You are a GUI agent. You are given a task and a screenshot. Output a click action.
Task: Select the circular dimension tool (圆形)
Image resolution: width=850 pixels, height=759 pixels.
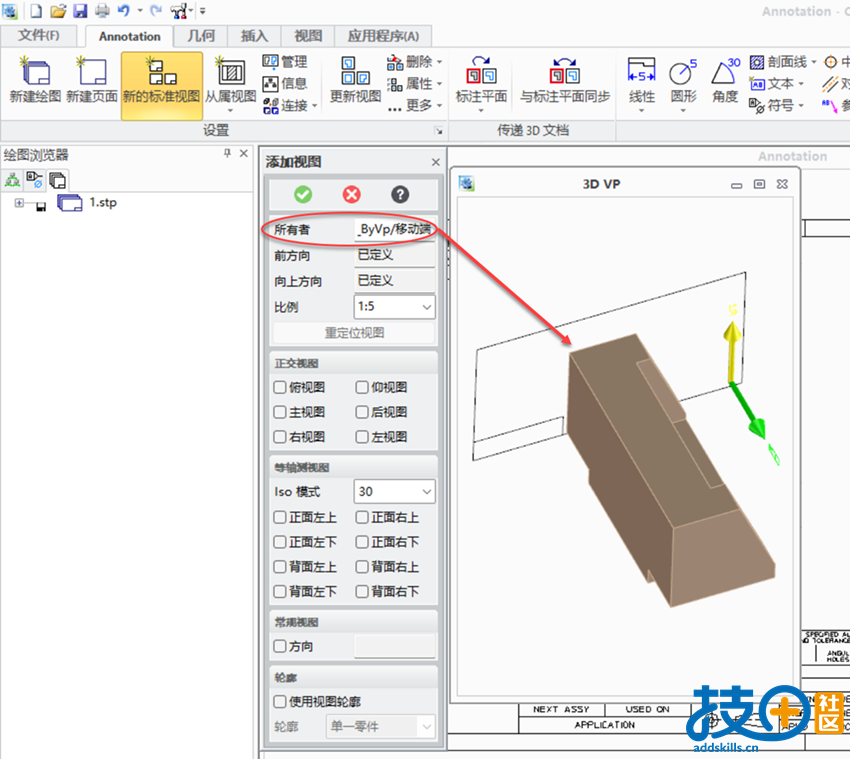tap(683, 84)
